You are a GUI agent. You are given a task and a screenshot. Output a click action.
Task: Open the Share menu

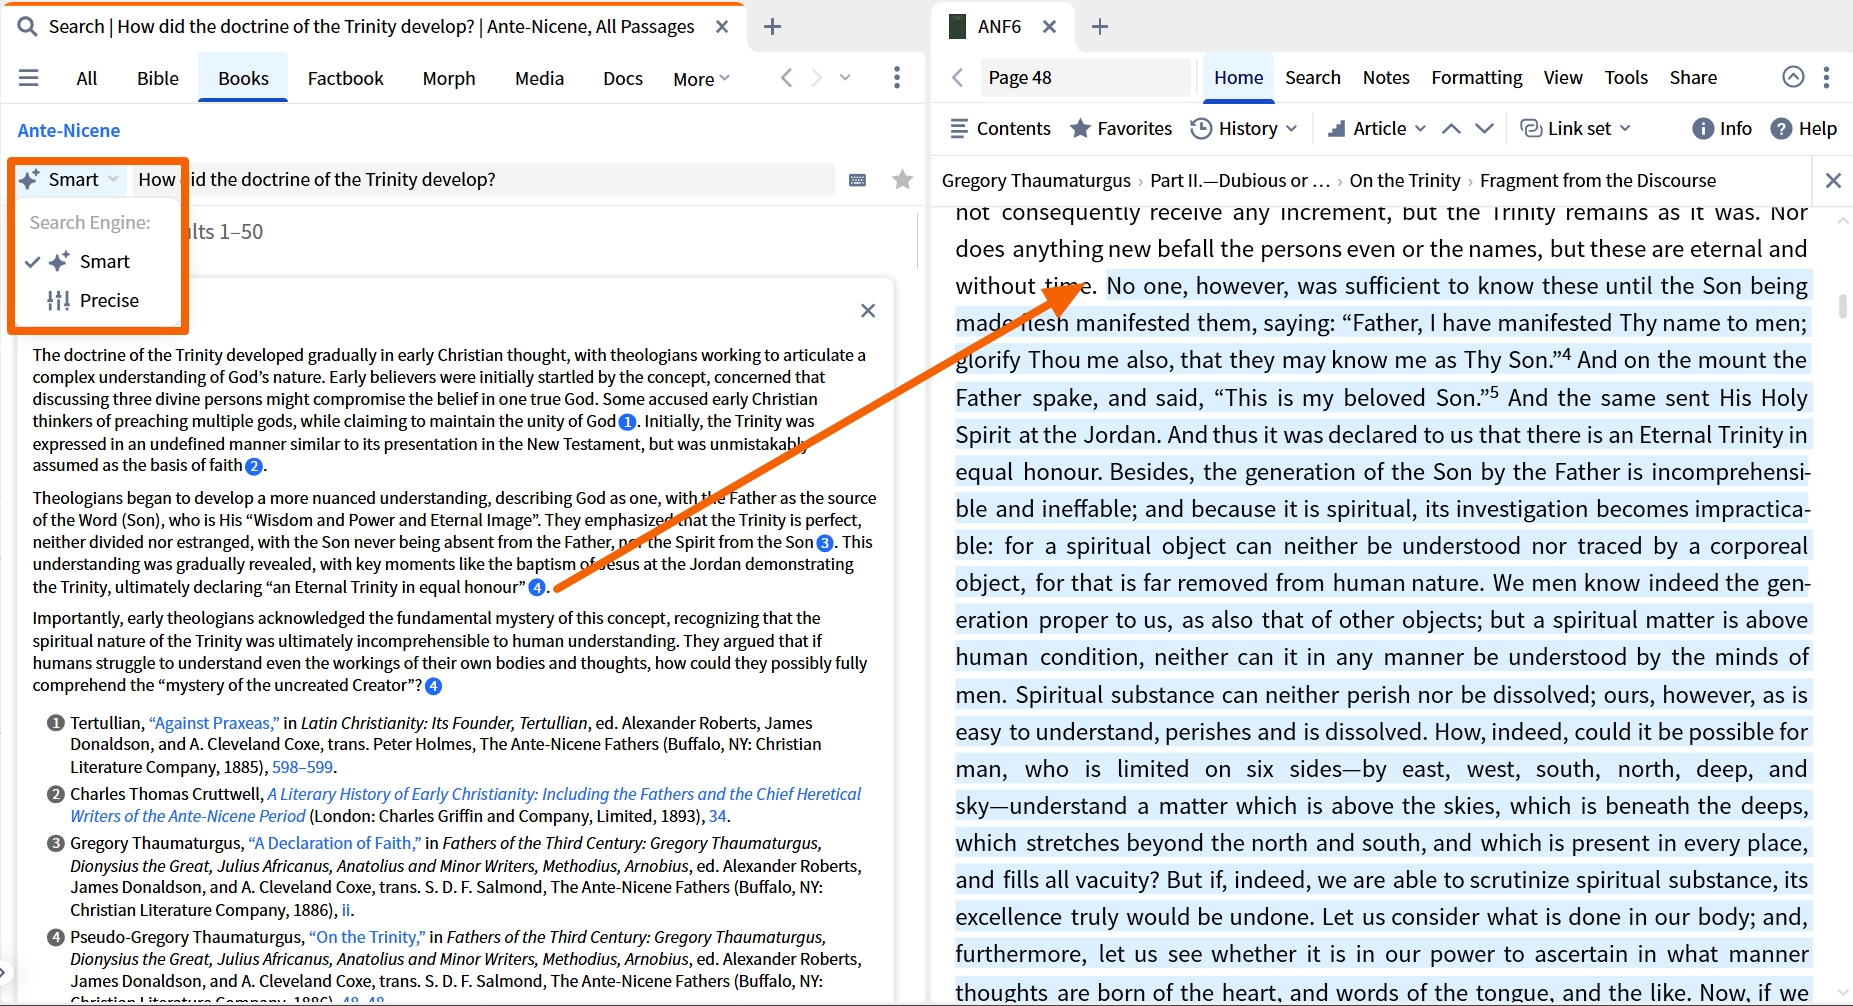[x=1693, y=77]
